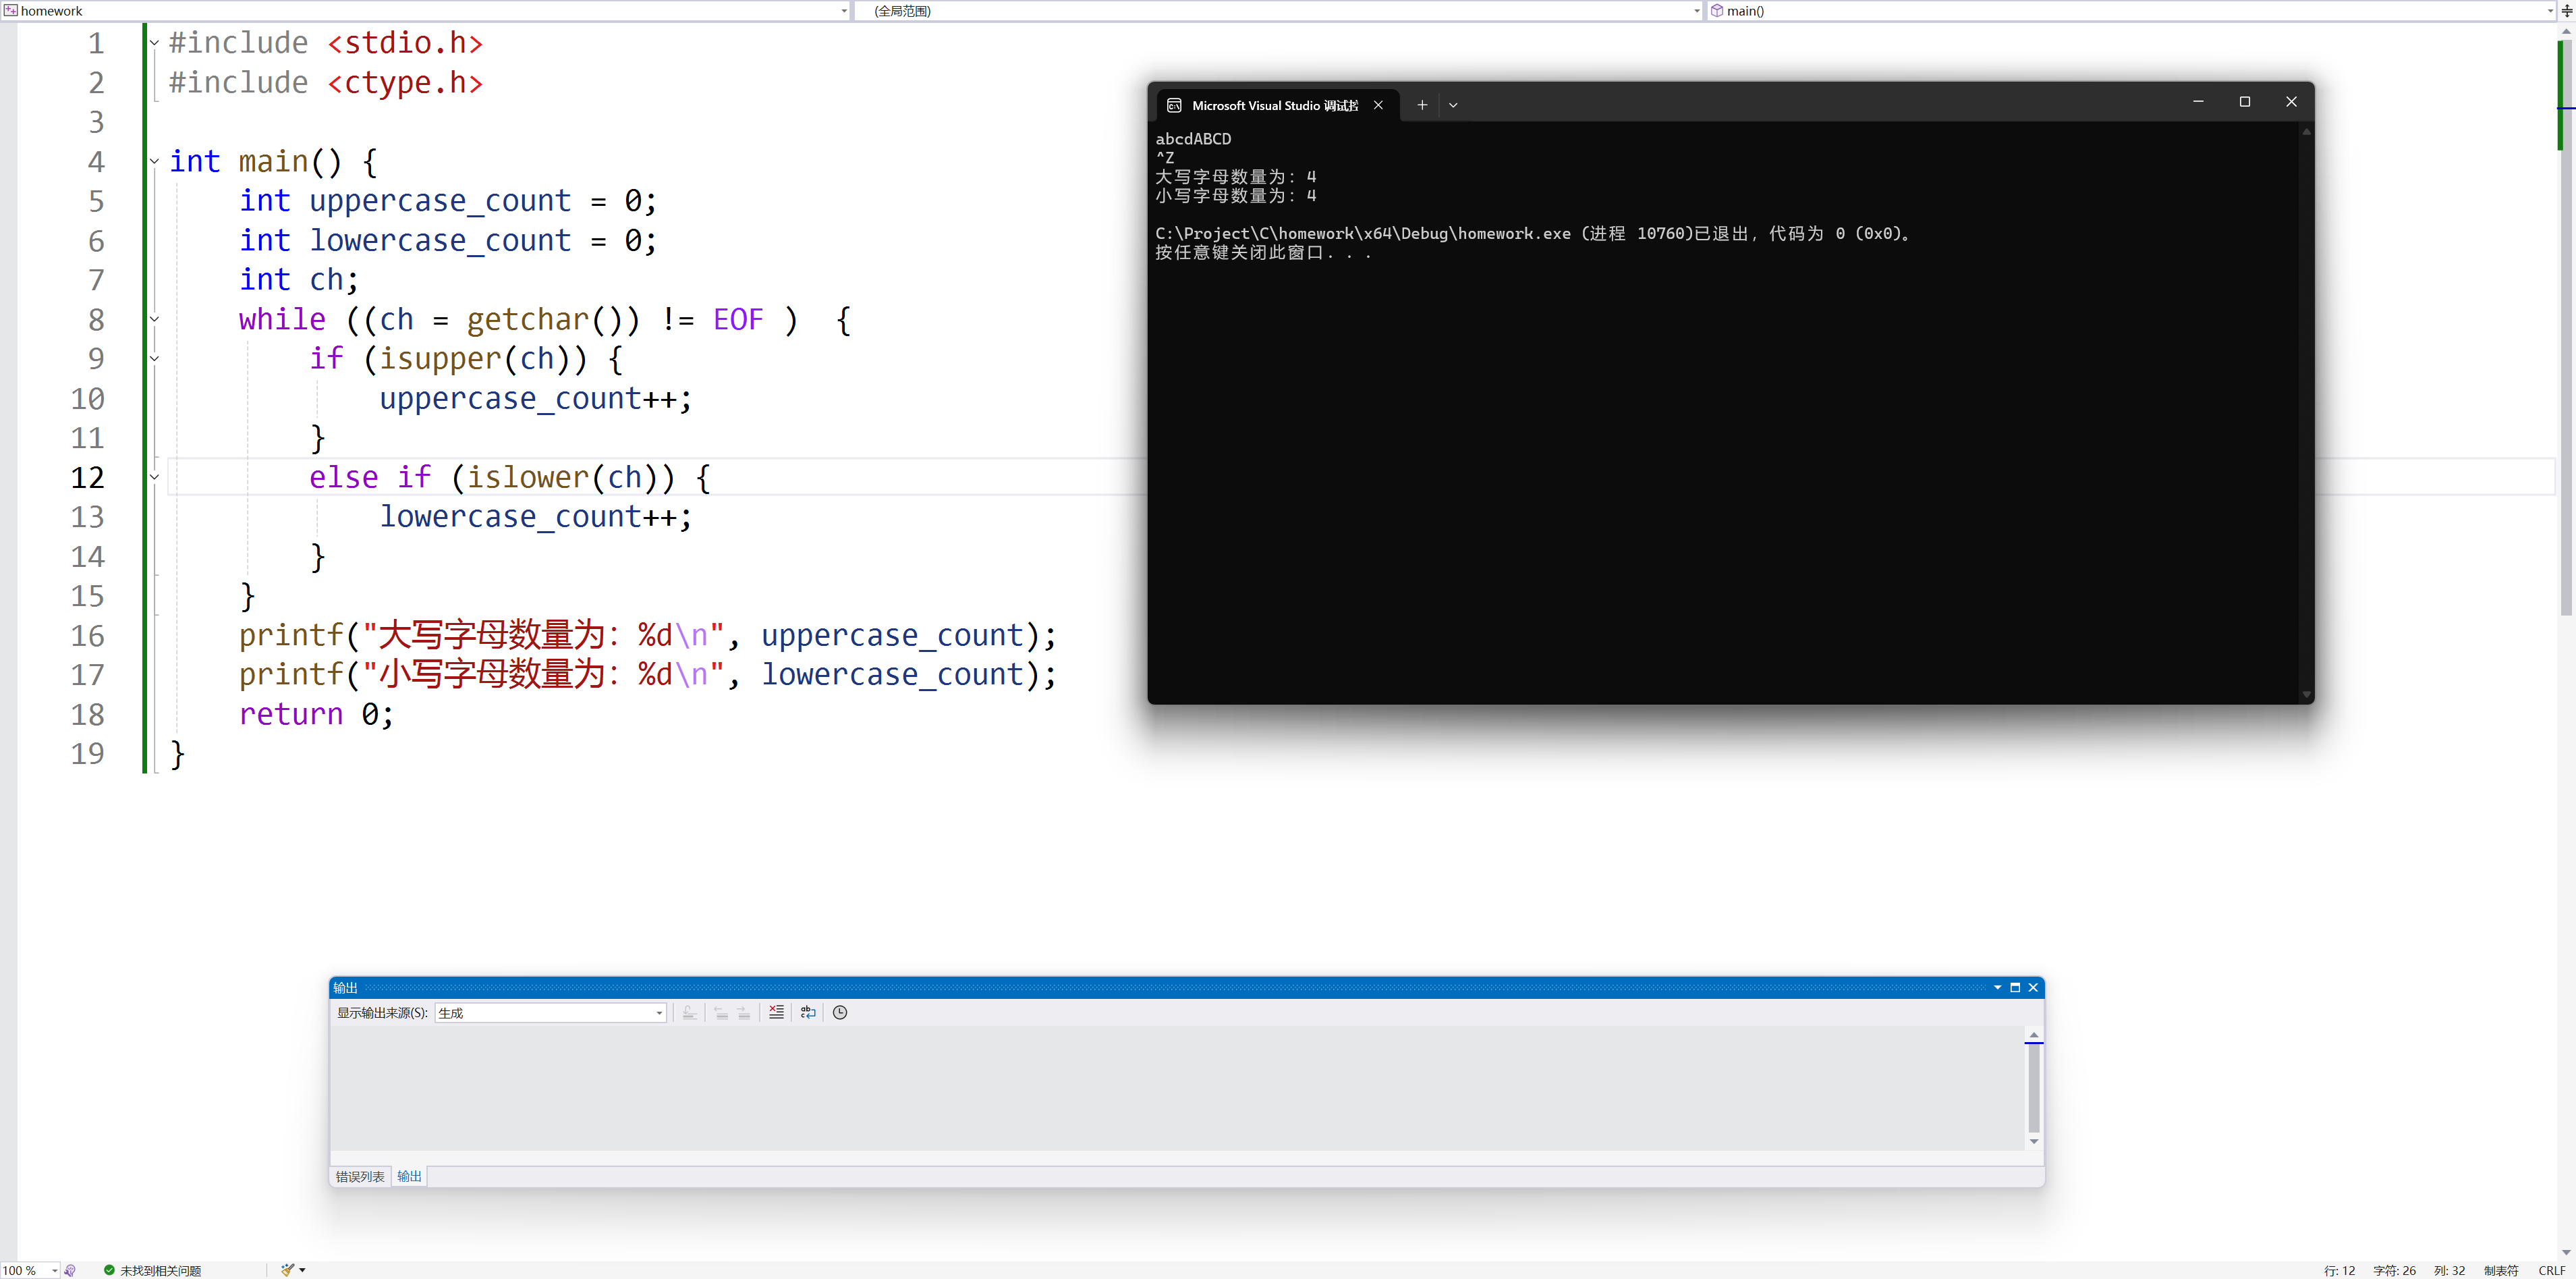
Task: Close the Visual Studio debug console tab
Action: tap(1378, 105)
